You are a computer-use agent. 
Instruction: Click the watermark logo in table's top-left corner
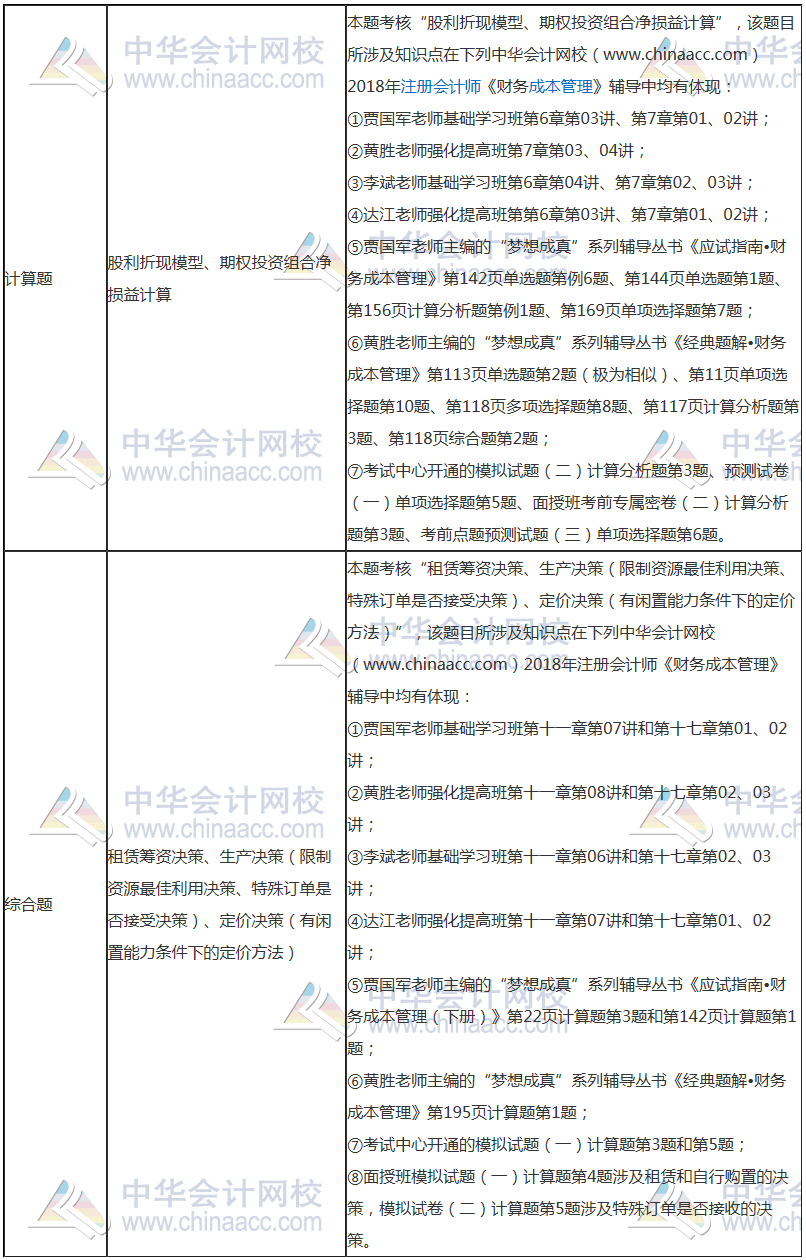pos(70,67)
